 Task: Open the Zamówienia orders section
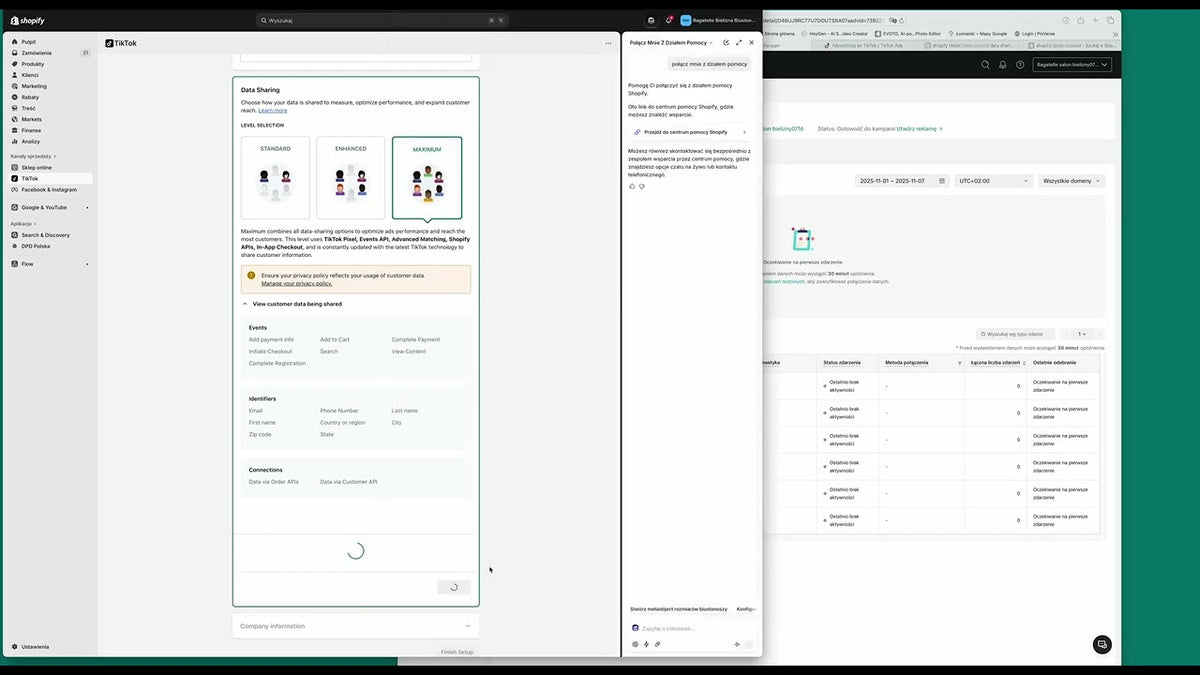click(x=36, y=53)
